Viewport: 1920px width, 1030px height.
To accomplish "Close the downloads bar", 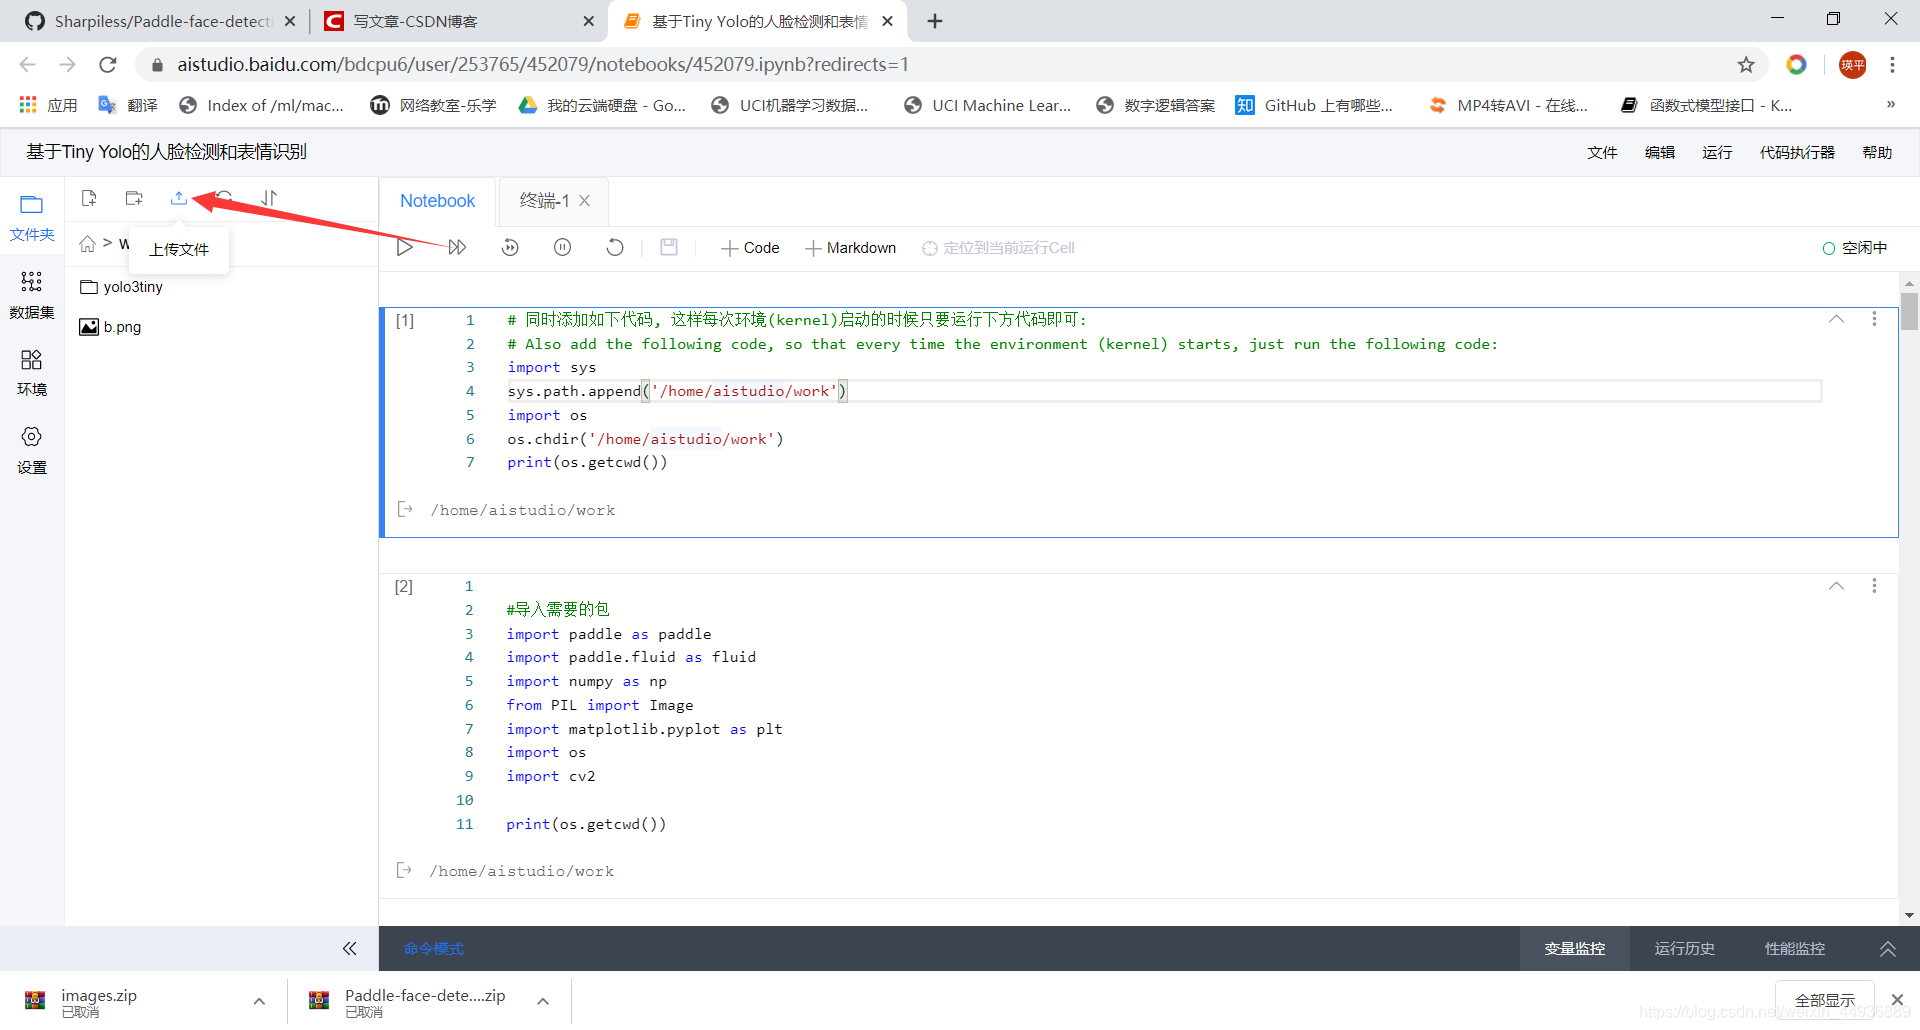I will tap(1897, 1000).
